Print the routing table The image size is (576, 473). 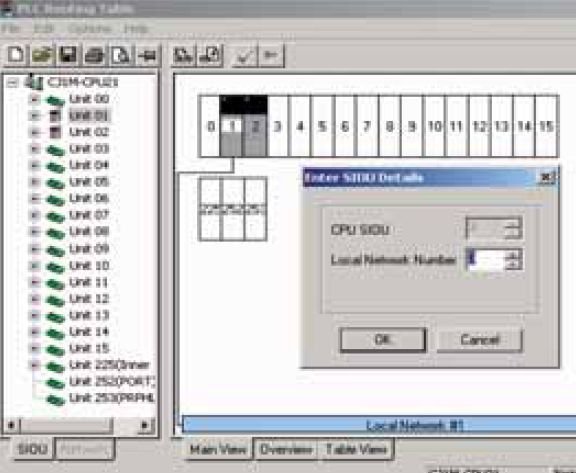pyautogui.click(x=94, y=55)
